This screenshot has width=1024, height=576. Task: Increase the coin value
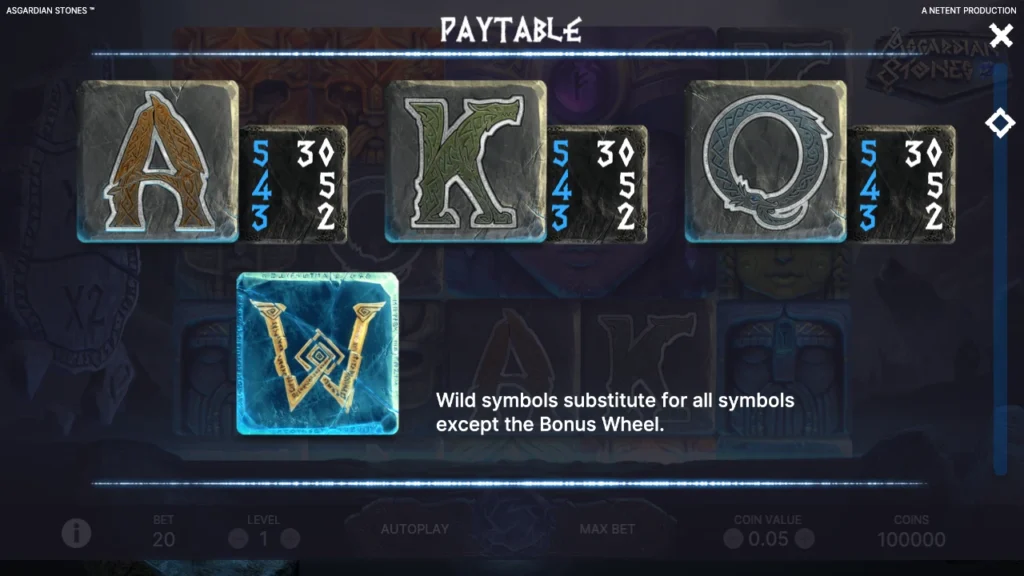pyautogui.click(x=805, y=539)
